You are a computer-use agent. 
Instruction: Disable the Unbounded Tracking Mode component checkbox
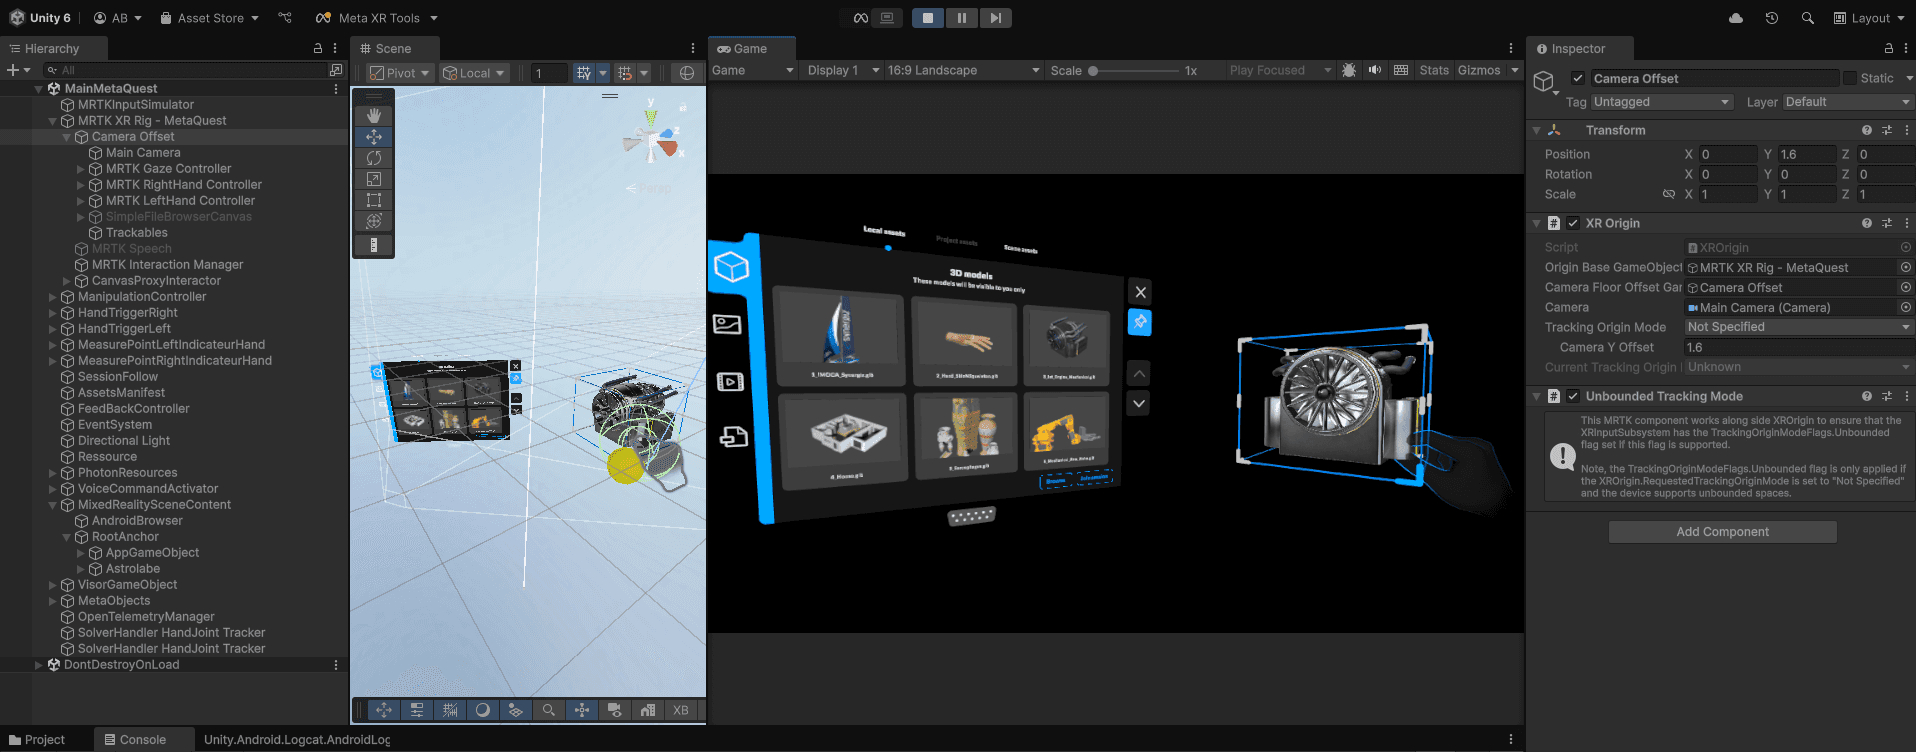[x=1573, y=396]
